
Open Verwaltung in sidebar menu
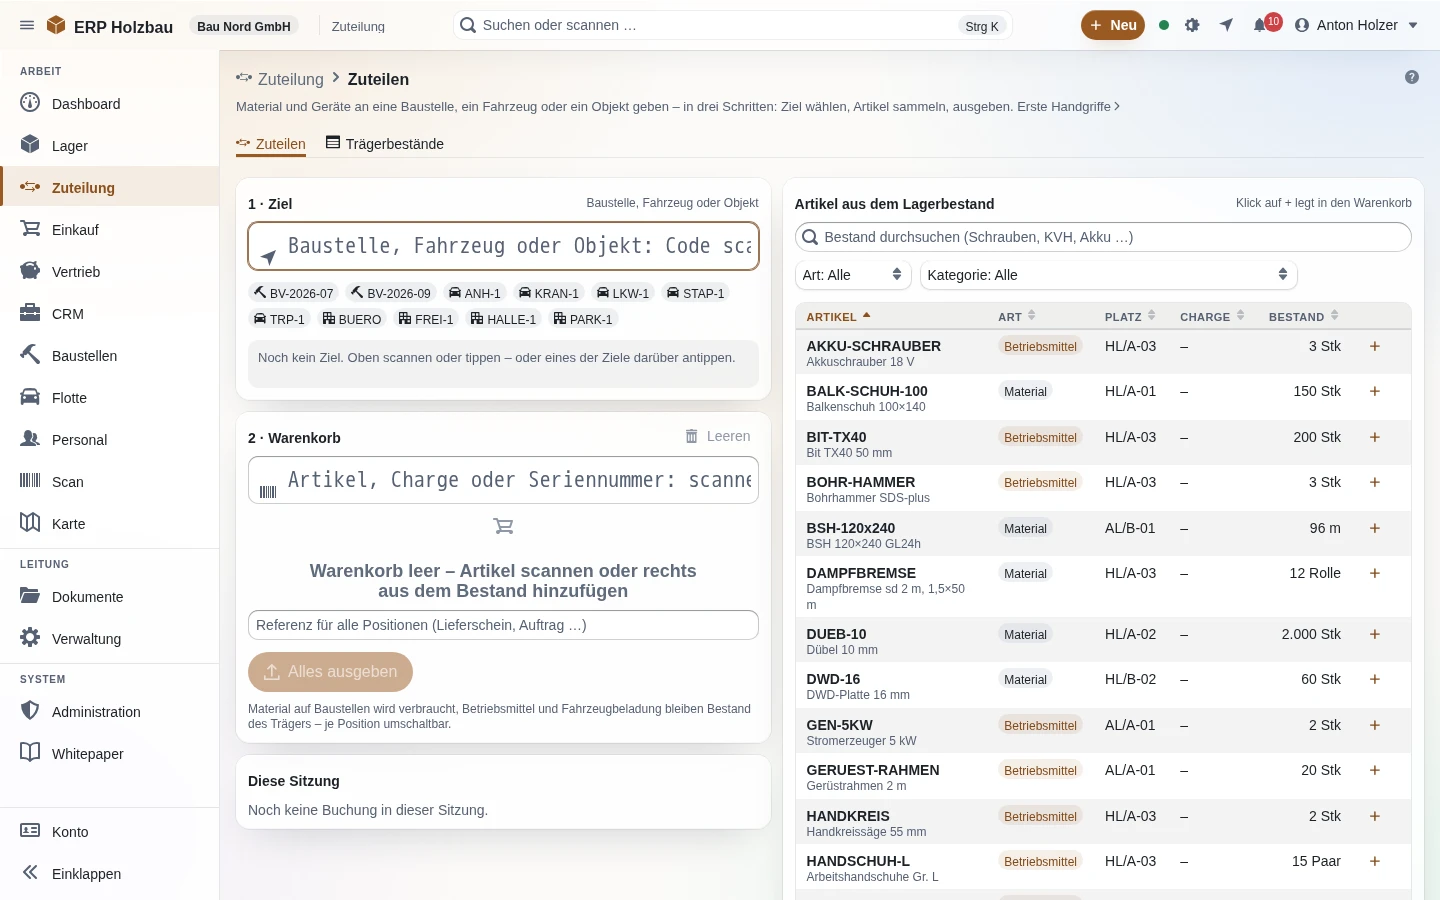[x=110, y=638]
